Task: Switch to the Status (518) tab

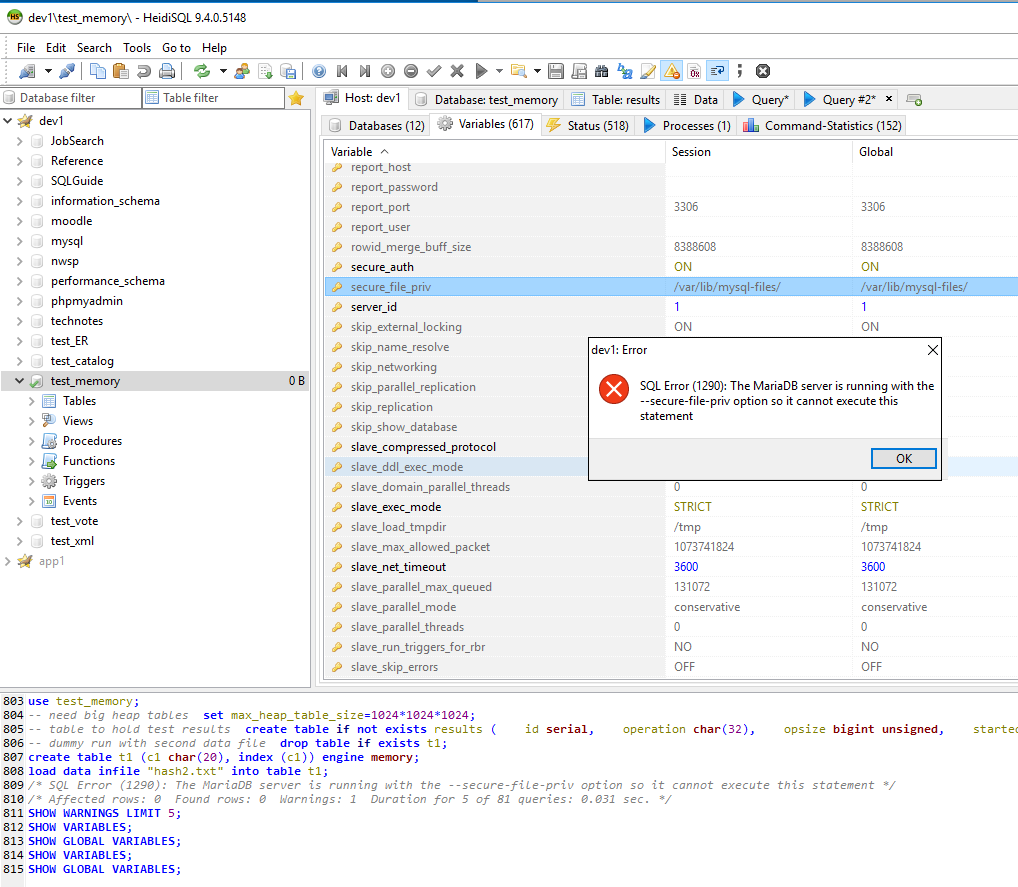Action: click(x=588, y=125)
